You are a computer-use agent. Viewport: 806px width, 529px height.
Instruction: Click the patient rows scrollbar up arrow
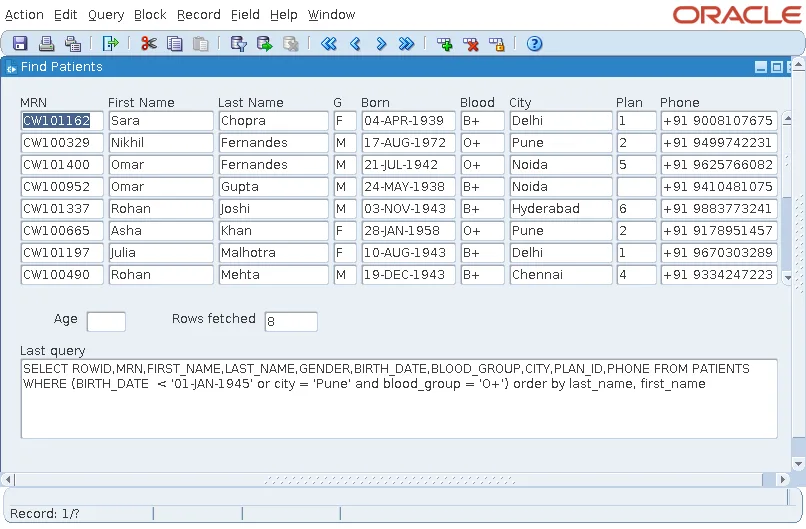tap(787, 119)
